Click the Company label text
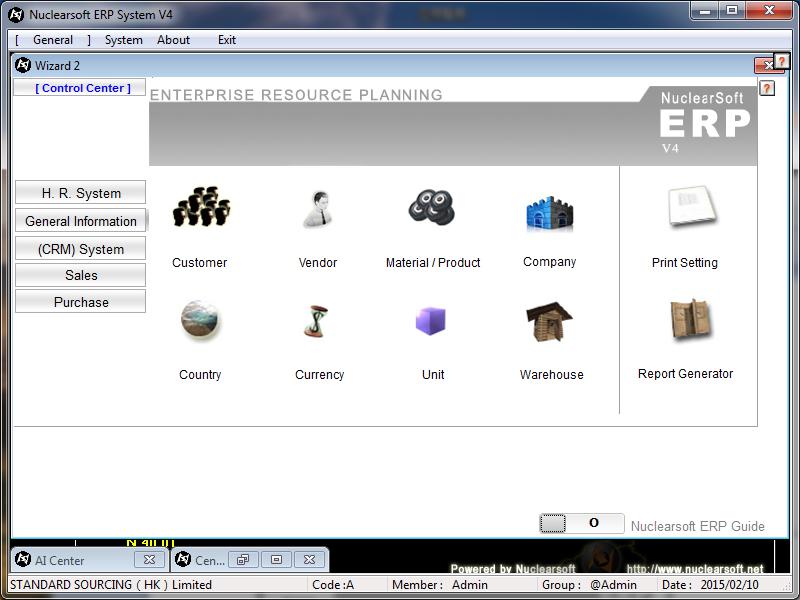This screenshot has height=600, width=800. pos(549,262)
